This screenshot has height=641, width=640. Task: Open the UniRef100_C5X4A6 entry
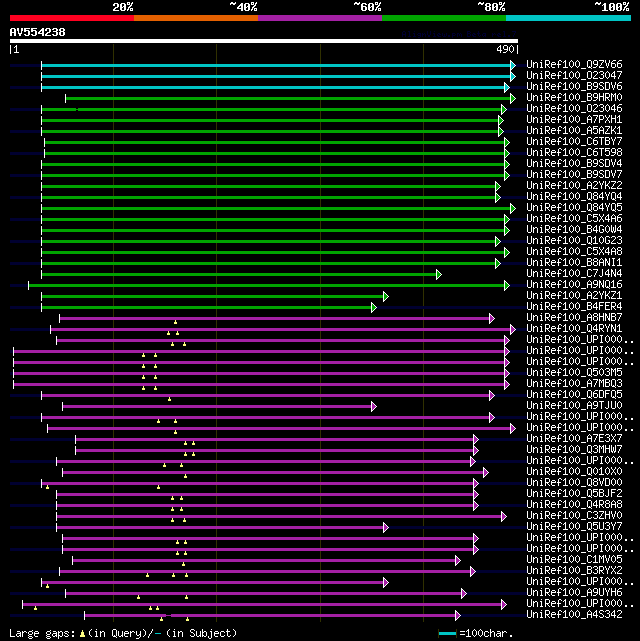[574, 218]
